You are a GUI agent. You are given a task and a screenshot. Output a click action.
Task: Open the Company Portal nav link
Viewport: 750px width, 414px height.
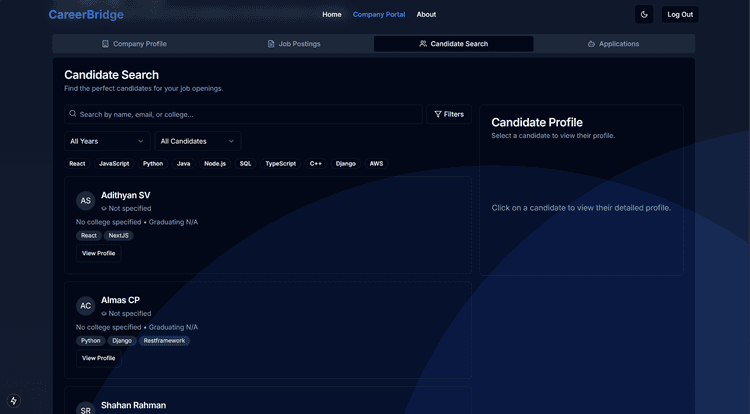coord(379,14)
